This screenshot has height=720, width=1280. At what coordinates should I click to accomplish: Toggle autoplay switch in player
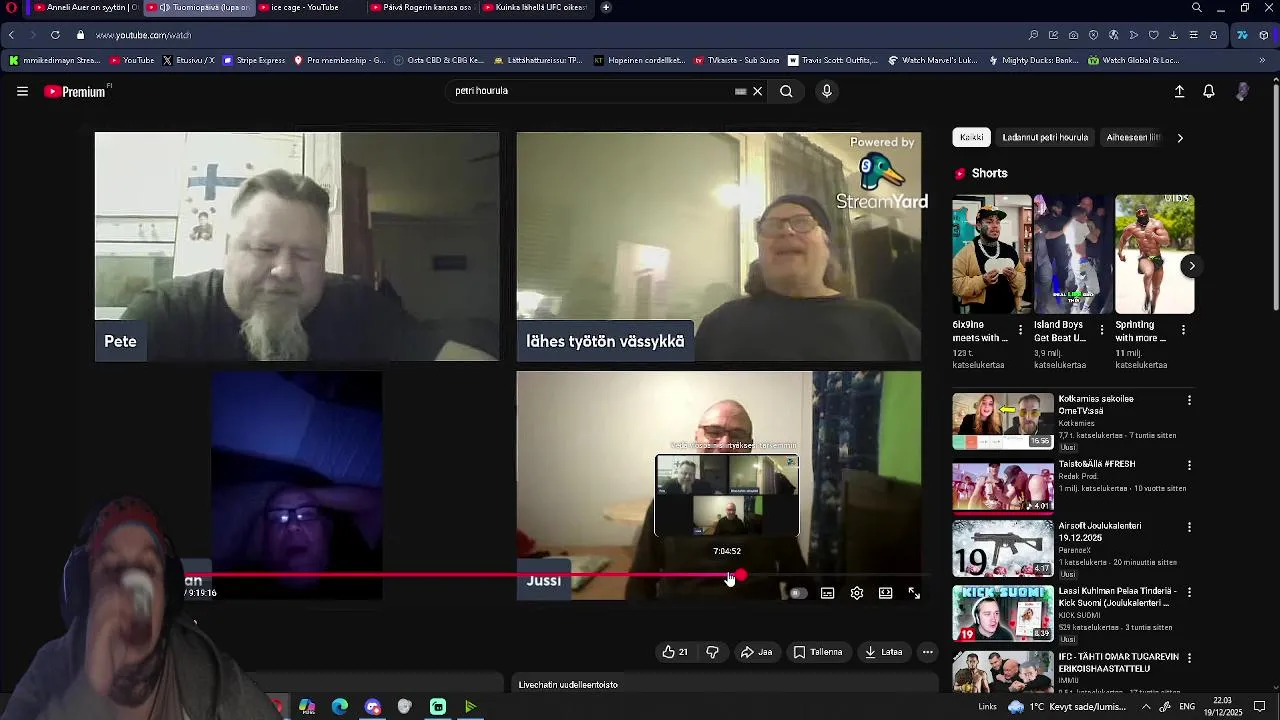pyautogui.click(x=797, y=593)
